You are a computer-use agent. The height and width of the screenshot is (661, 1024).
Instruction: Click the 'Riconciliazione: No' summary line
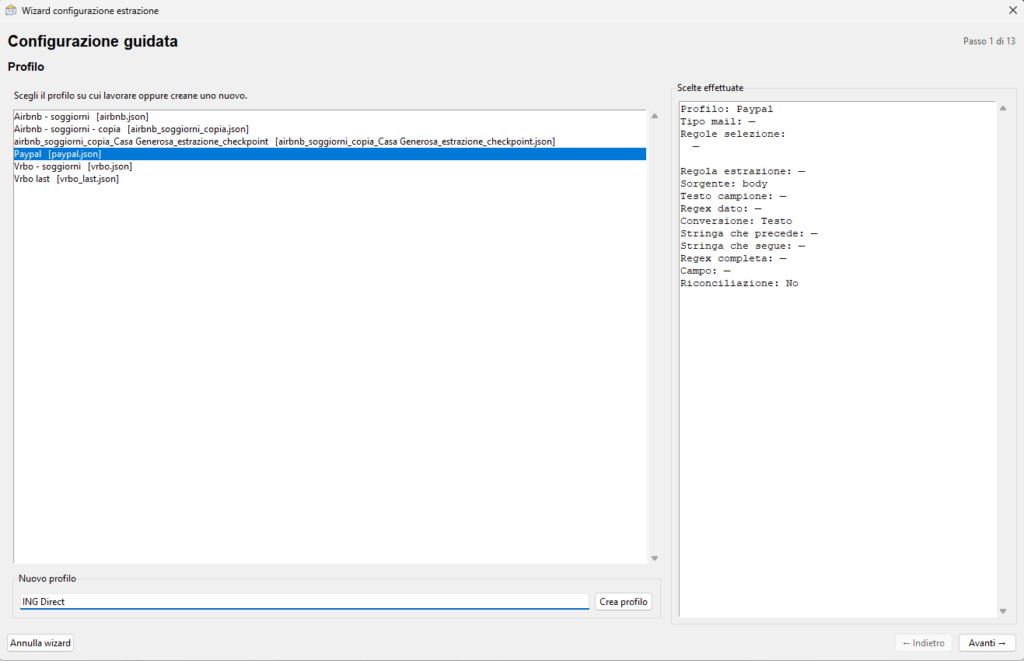click(x=739, y=283)
